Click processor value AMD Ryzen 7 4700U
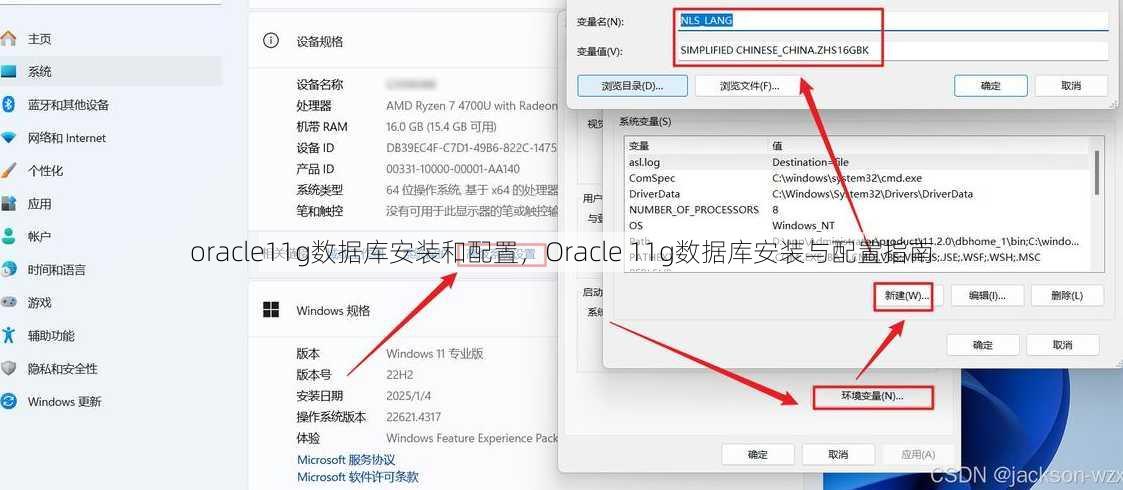 coord(471,105)
